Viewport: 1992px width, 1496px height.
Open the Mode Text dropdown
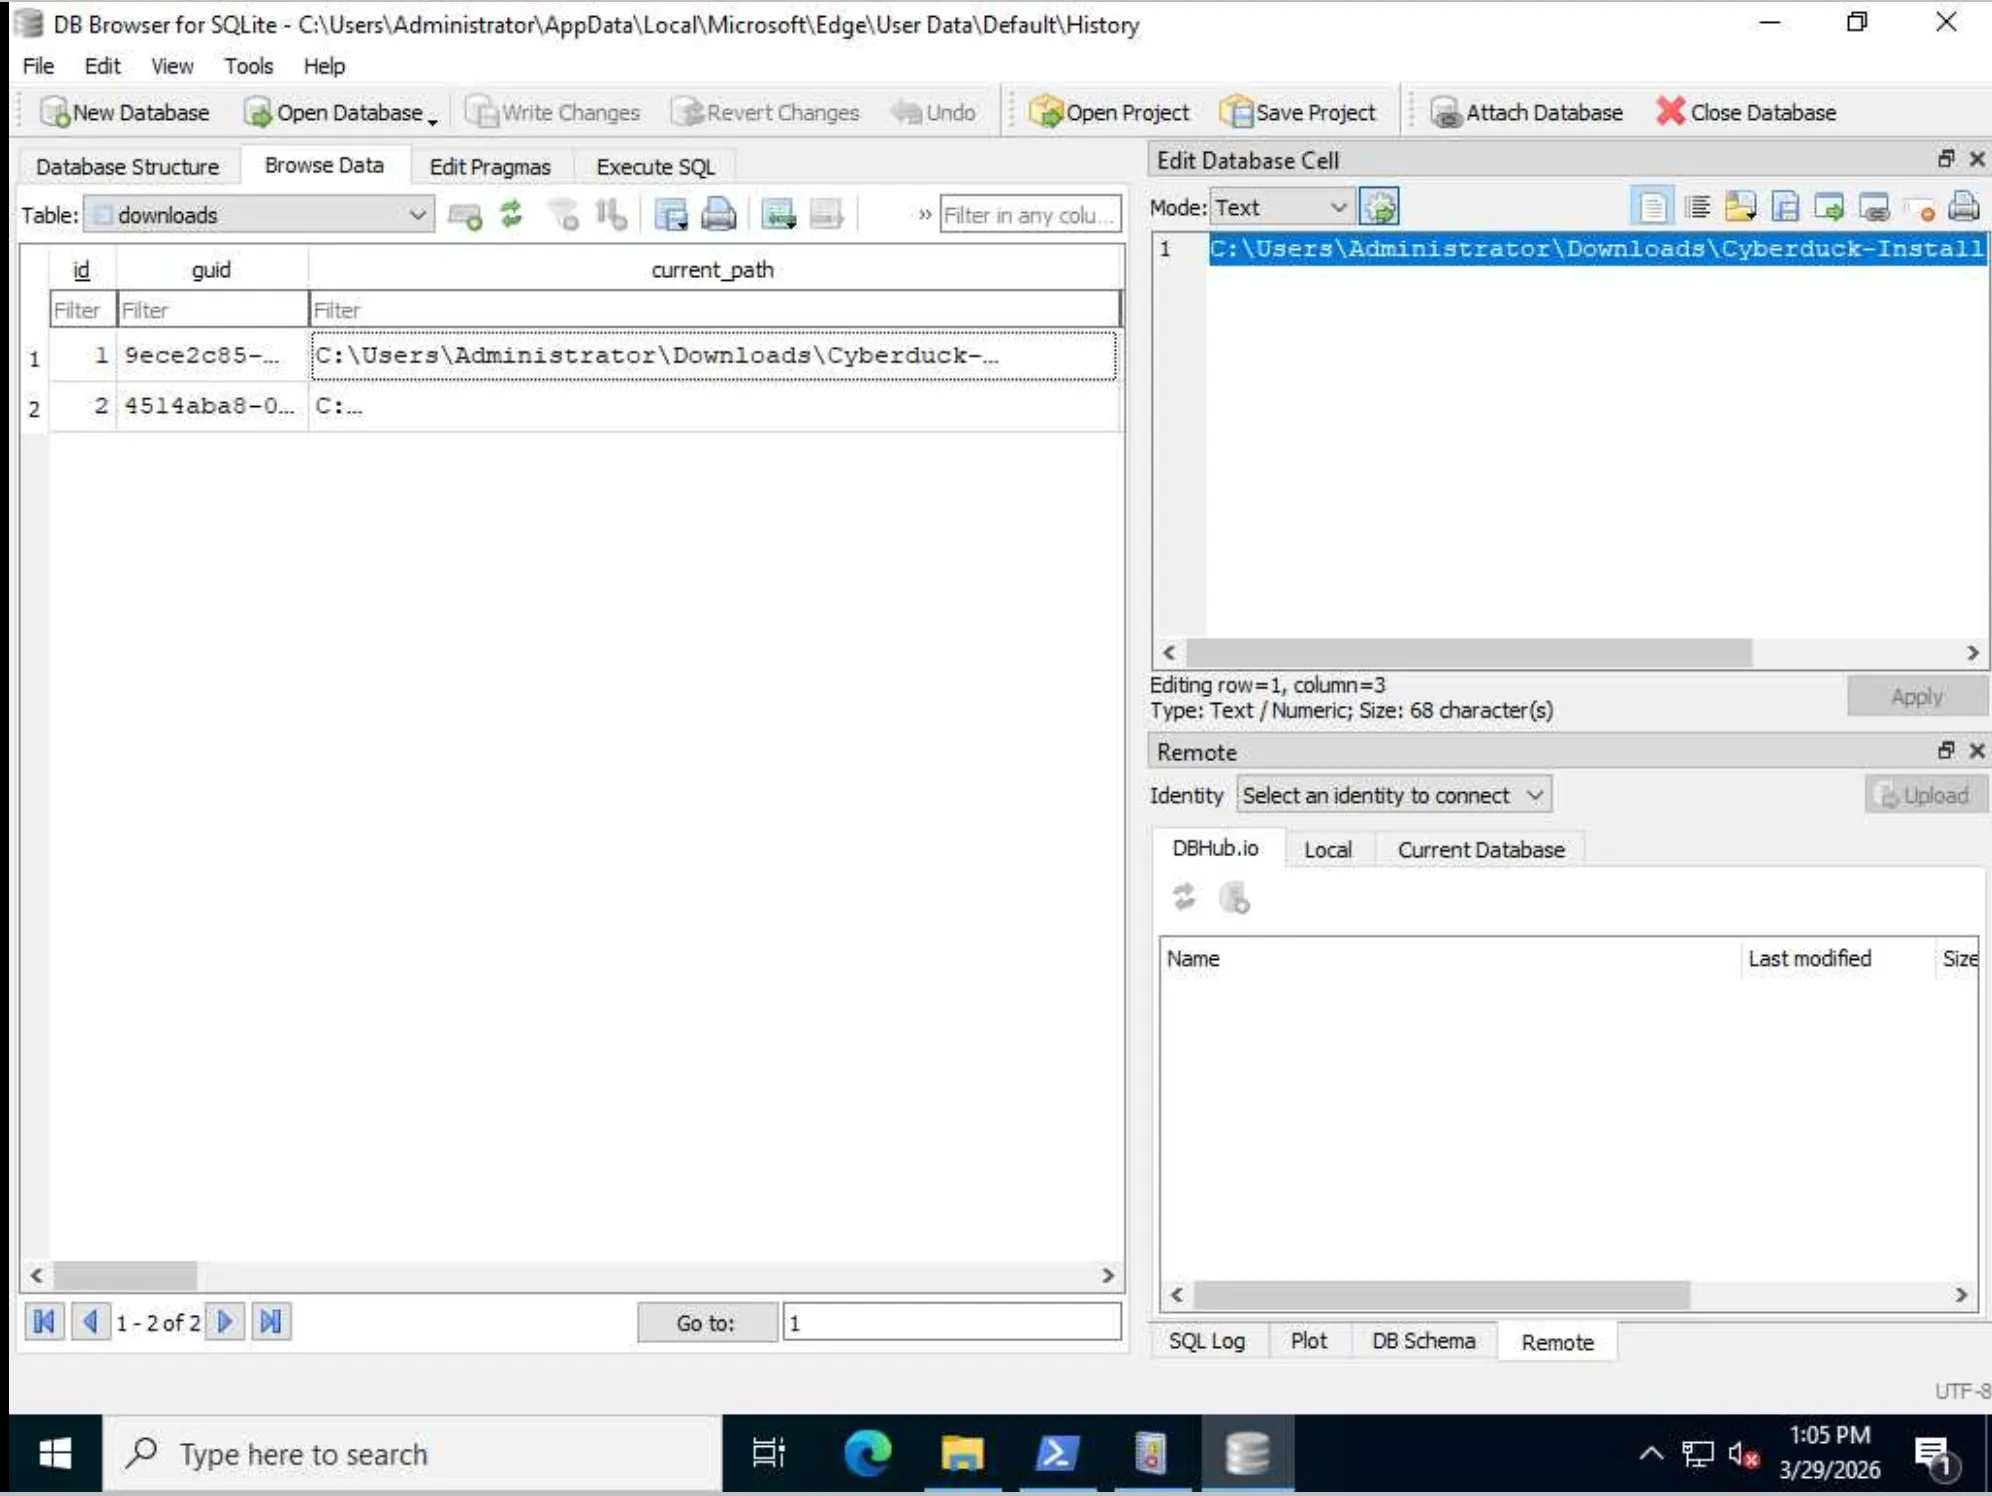click(x=1282, y=207)
